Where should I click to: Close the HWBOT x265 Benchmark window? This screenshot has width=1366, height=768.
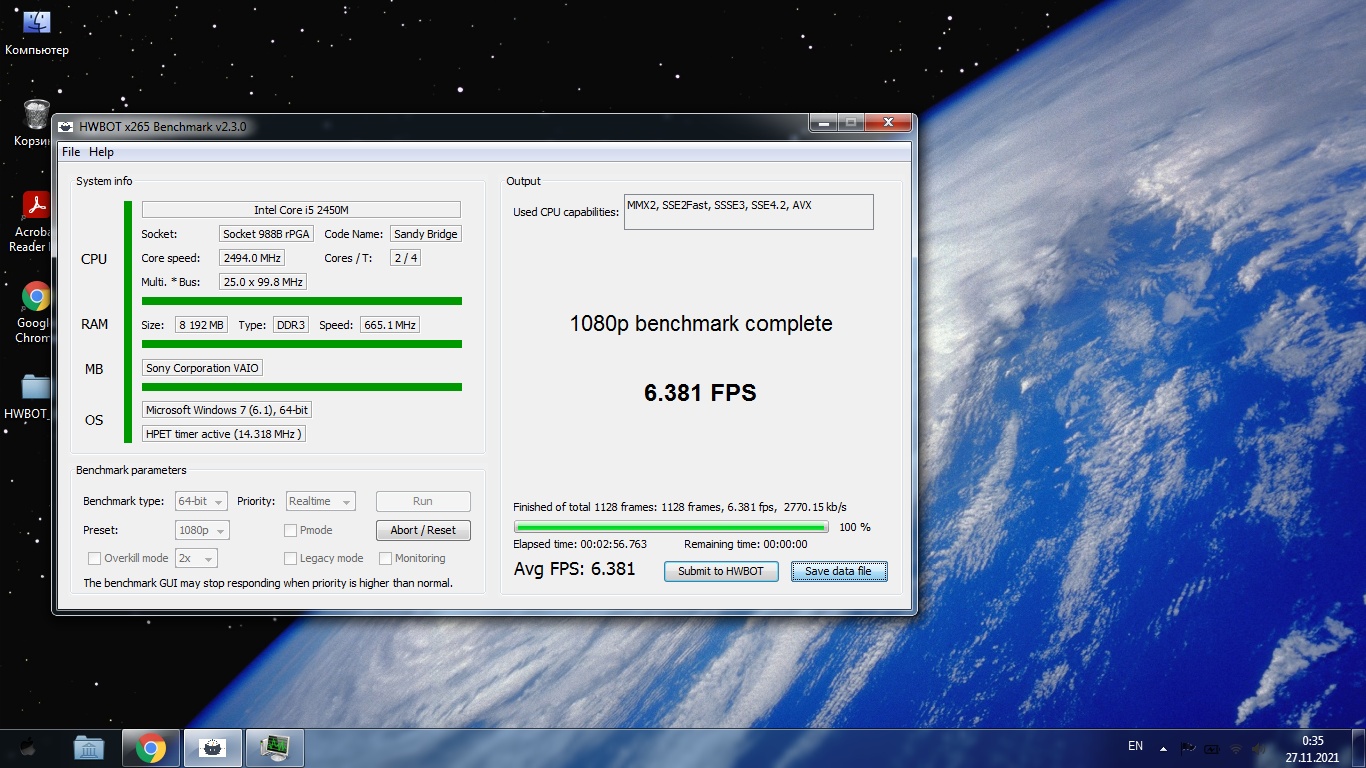click(888, 123)
